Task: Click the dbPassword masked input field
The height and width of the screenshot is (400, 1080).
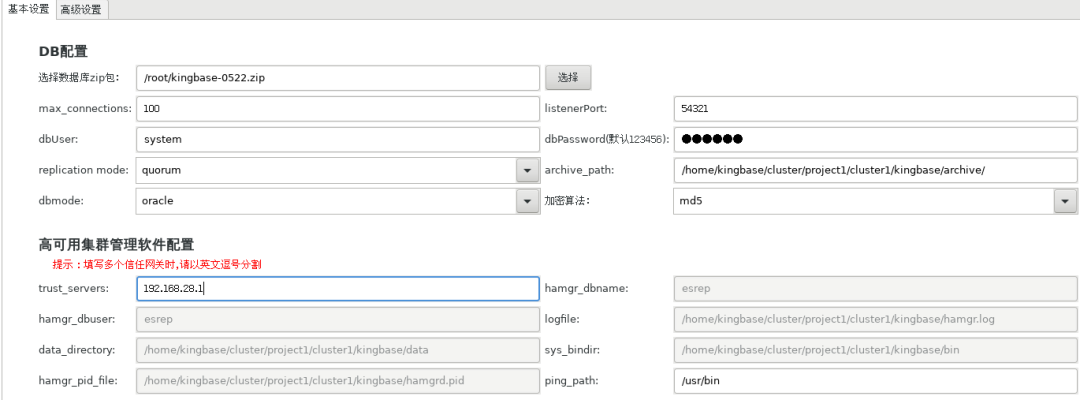Action: [875, 139]
